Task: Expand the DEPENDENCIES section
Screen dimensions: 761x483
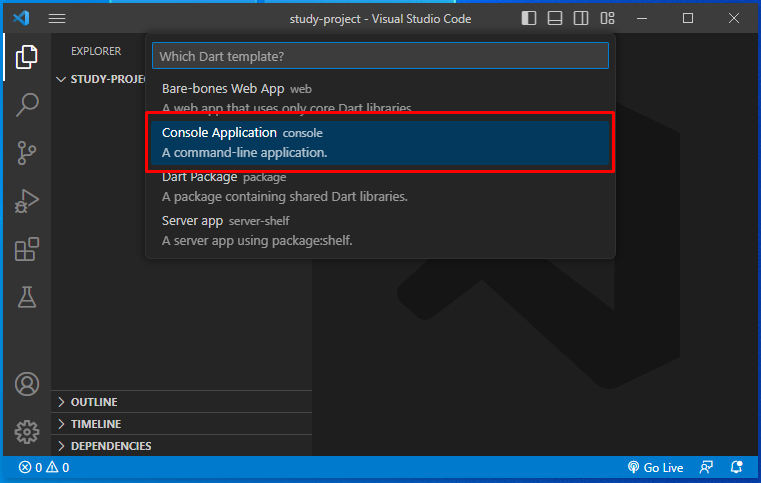Action: click(x=182, y=446)
